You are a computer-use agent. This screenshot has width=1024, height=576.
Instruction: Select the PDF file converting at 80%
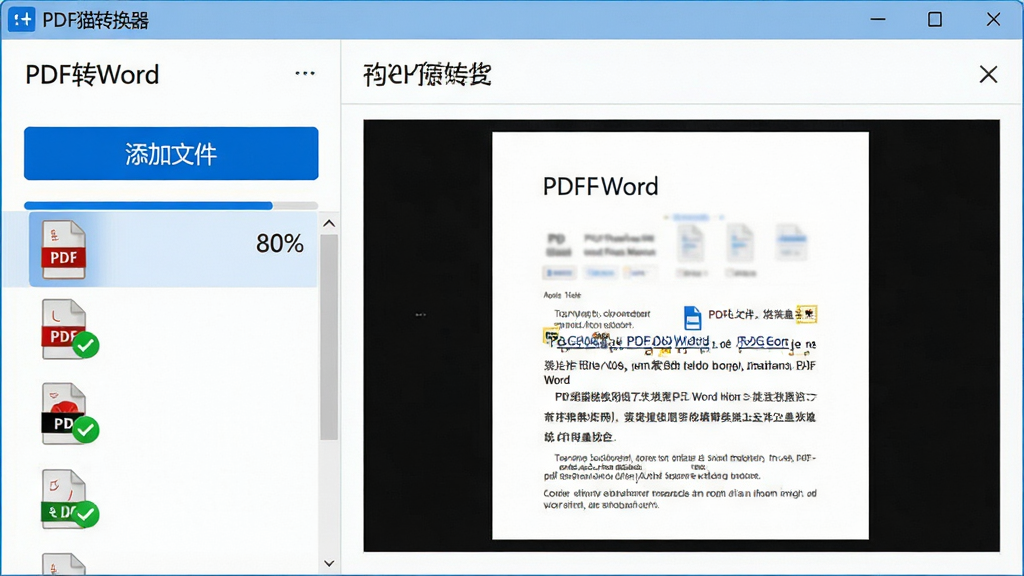tap(160, 249)
